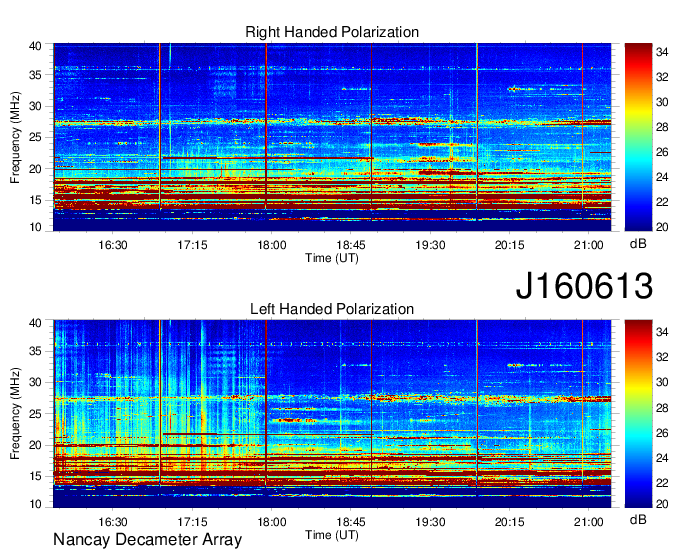Click the Nancay Decameter Array caption
The image size is (680, 552).
tap(147, 539)
